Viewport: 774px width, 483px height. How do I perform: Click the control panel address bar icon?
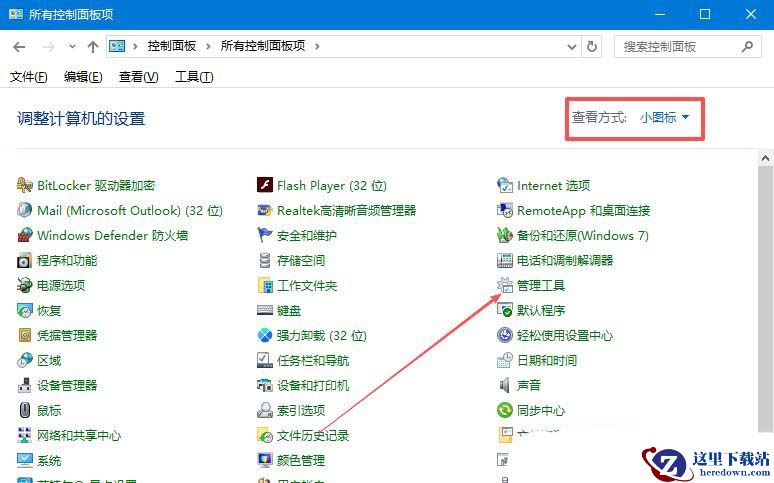pos(117,46)
